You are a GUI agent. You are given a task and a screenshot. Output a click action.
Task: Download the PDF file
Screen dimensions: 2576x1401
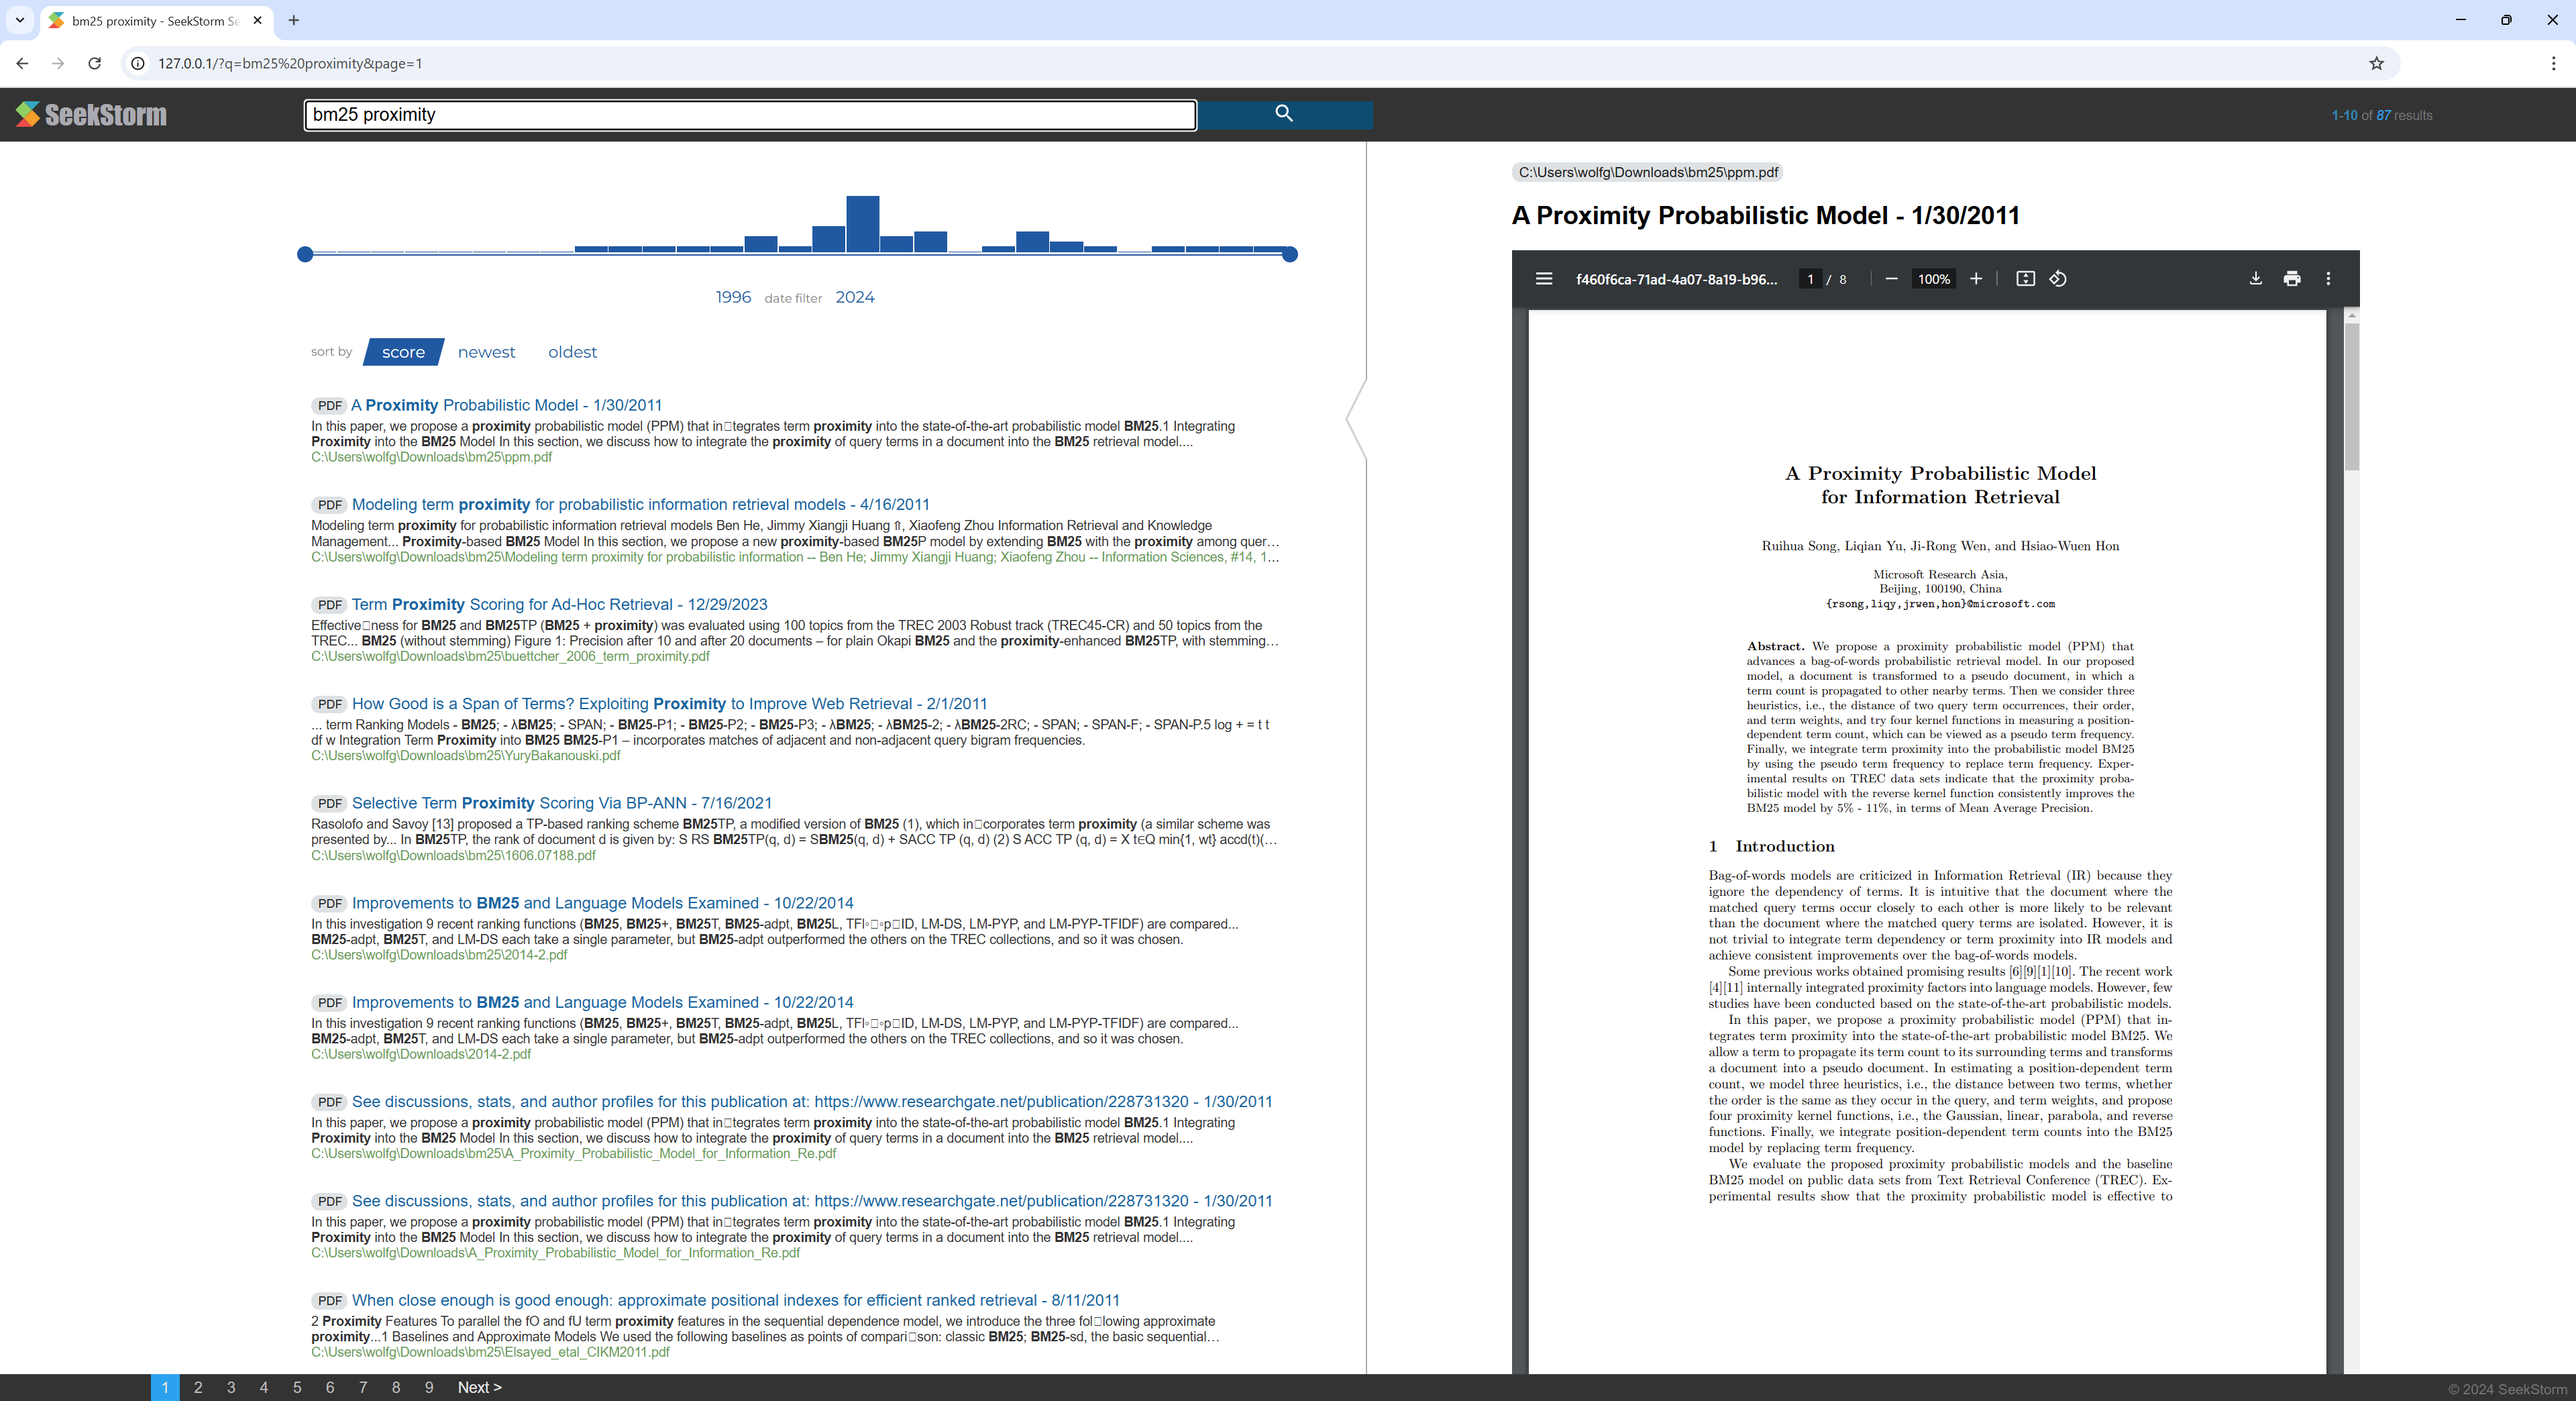click(2255, 279)
